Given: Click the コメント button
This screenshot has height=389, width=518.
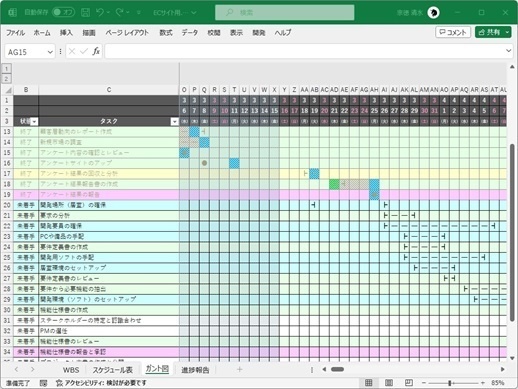Looking at the screenshot, I should 453,32.
